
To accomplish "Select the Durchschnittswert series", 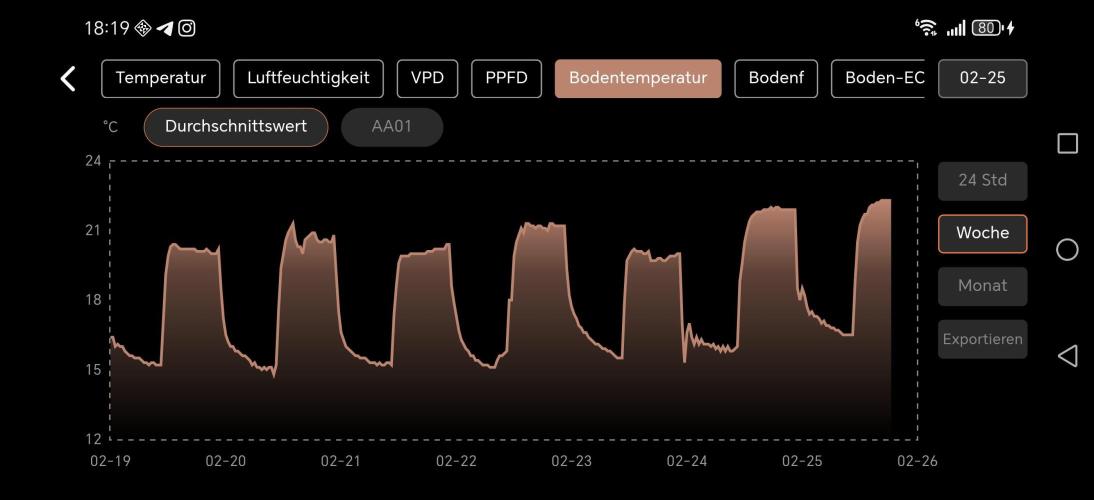I will coord(236,127).
